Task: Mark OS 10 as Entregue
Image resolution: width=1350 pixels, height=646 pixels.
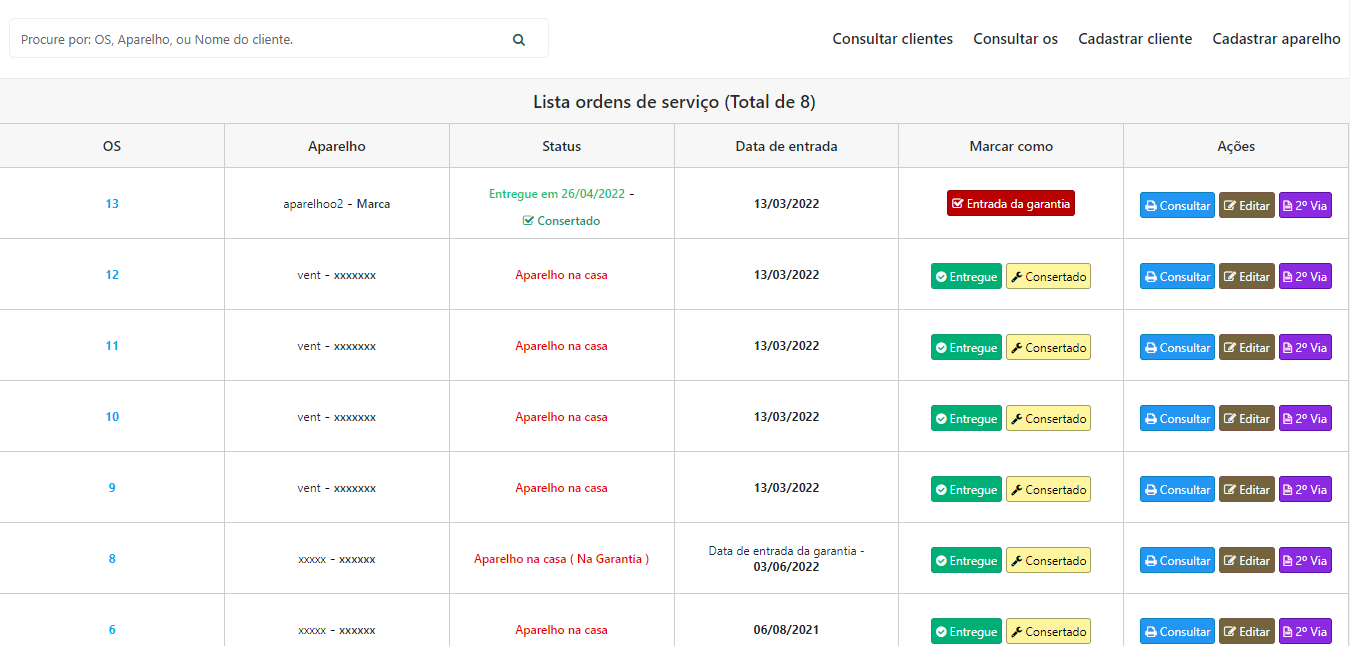Action: coord(965,419)
